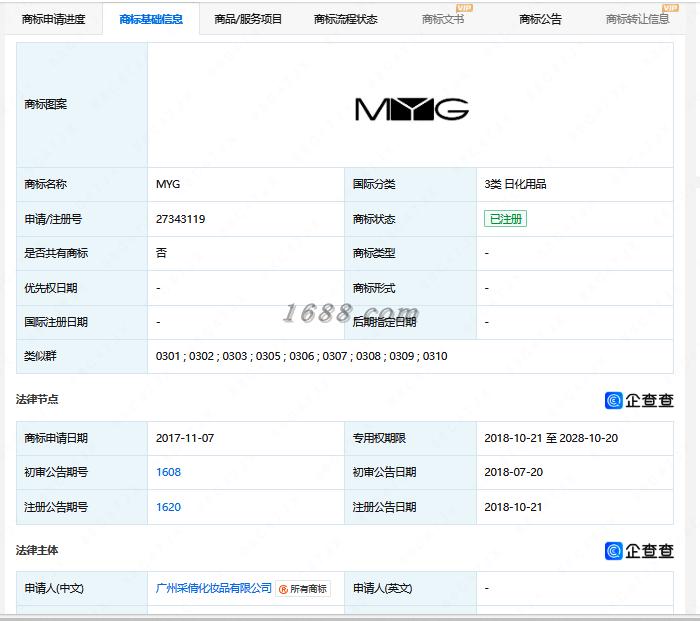This screenshot has height=621, width=700.
Task: Click 企查查 logo beside 法律节点
Action: click(639, 400)
